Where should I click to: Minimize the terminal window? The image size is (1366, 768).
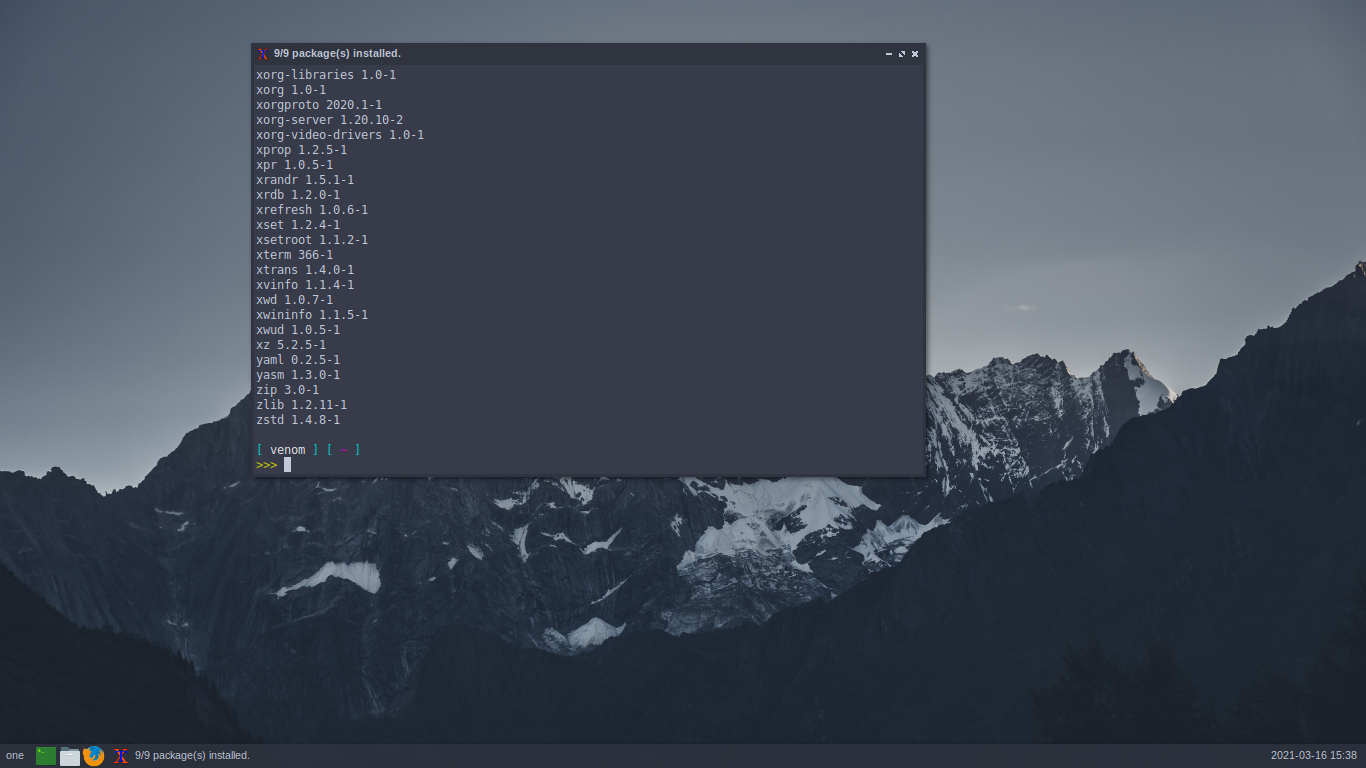tap(889, 54)
